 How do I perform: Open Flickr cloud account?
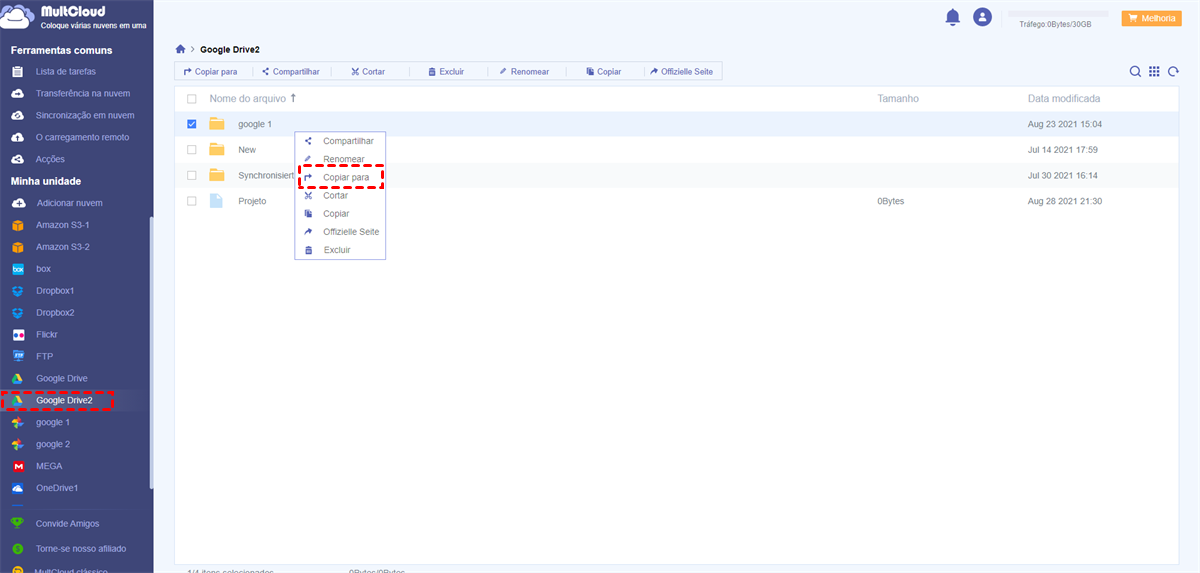(x=47, y=335)
